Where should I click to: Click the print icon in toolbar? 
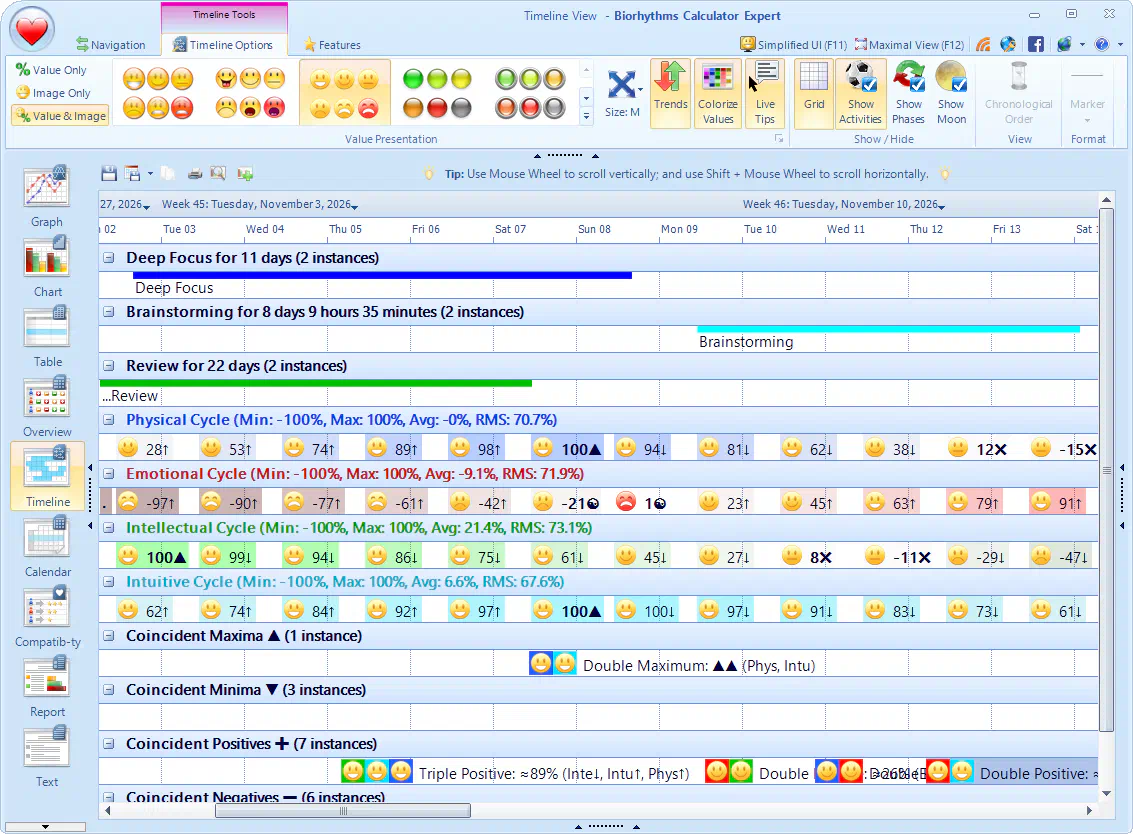click(194, 173)
